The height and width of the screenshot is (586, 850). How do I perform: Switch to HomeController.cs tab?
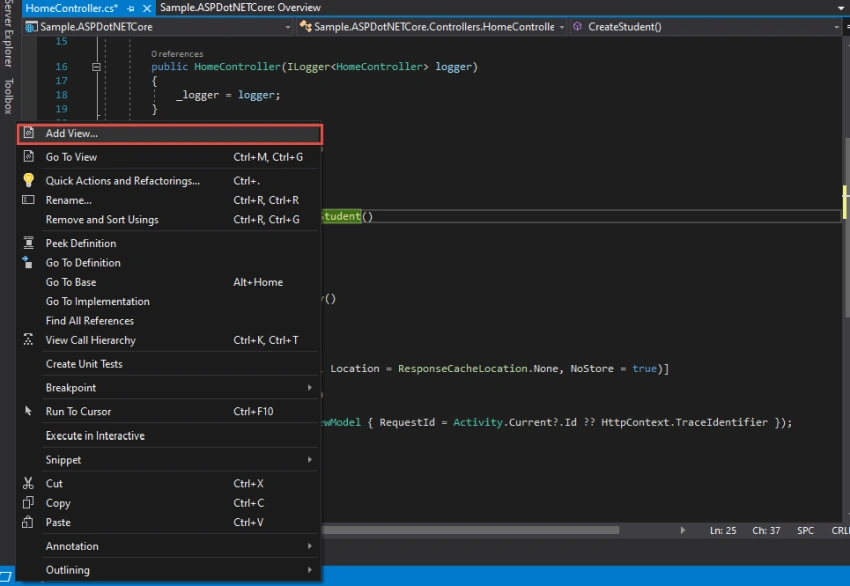pyautogui.click(x=72, y=8)
